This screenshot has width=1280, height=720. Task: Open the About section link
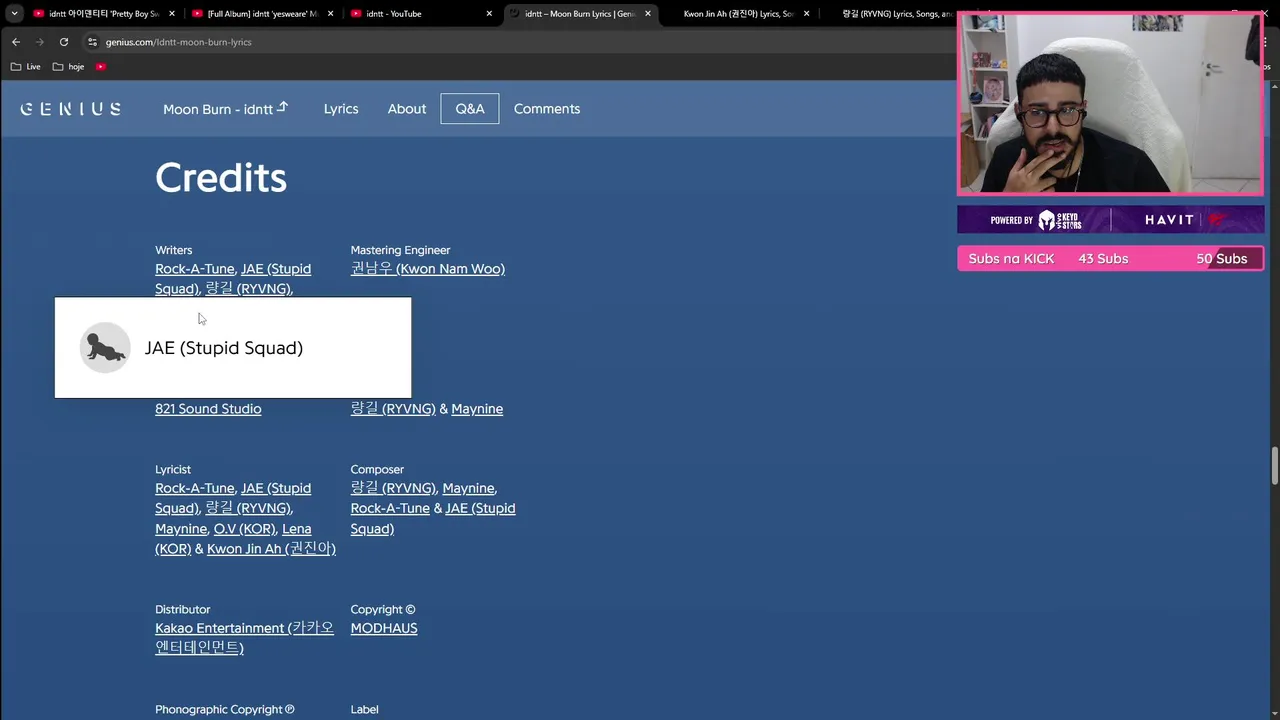point(407,109)
